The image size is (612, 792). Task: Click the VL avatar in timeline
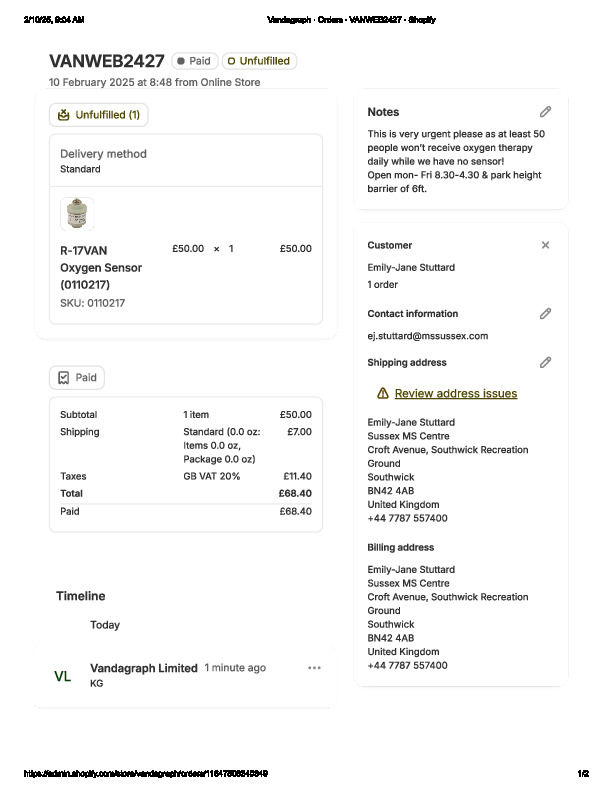coord(63,676)
